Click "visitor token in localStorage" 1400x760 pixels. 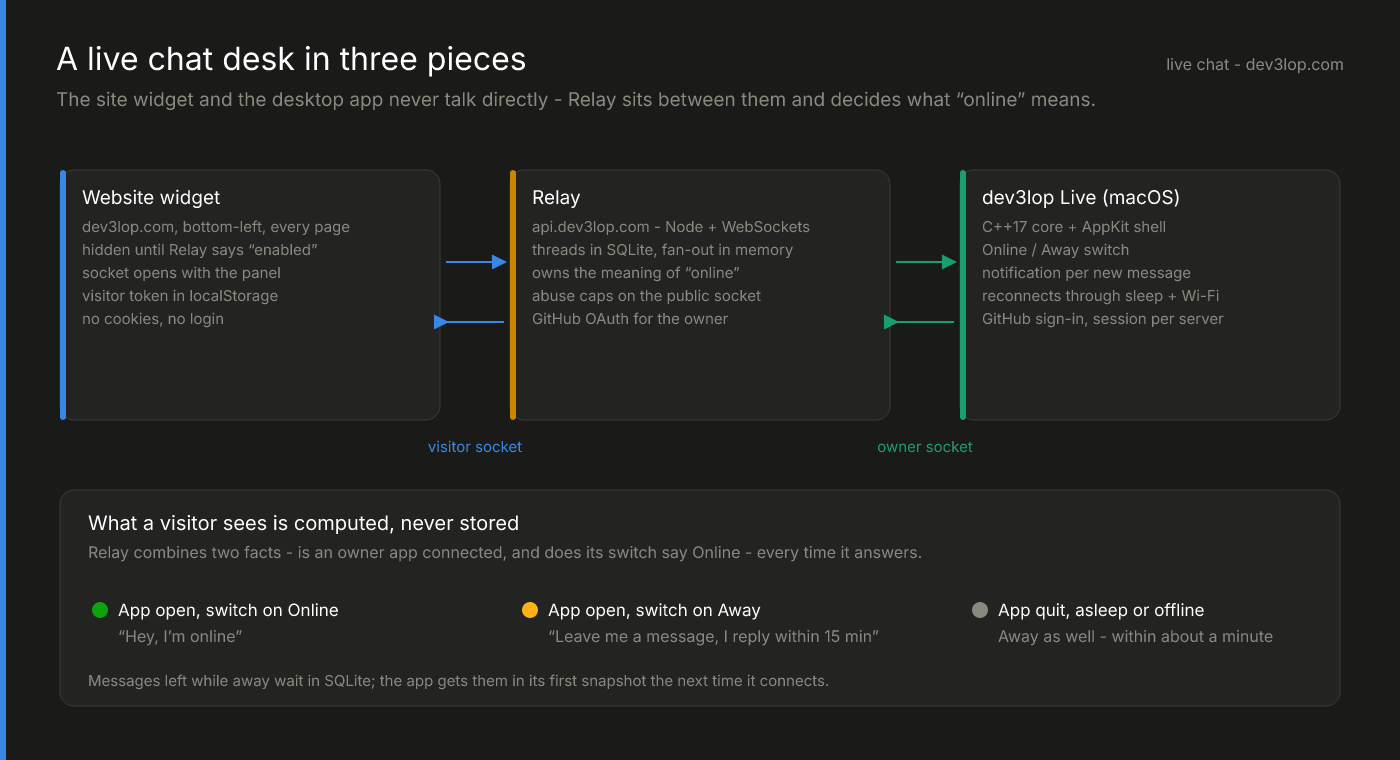coord(180,296)
